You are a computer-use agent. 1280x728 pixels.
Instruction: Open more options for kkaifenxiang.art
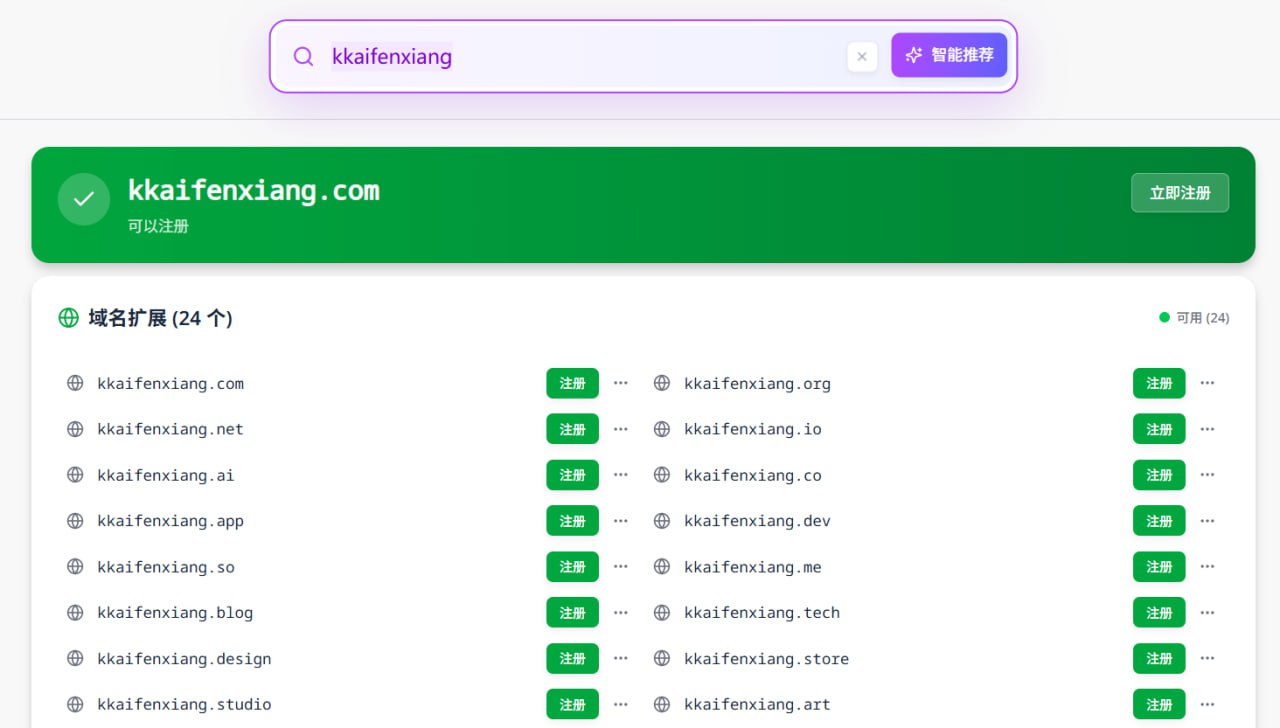pos(1208,705)
